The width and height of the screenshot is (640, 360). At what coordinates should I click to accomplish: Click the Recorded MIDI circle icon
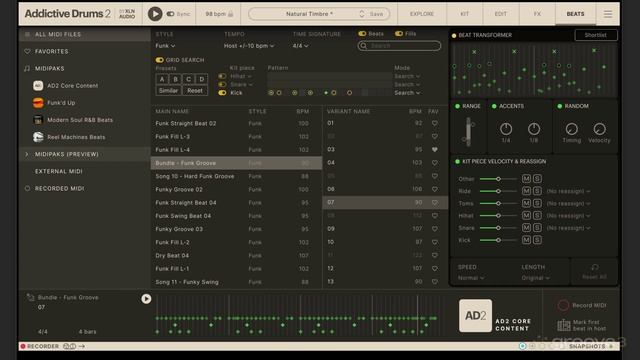point(27,189)
